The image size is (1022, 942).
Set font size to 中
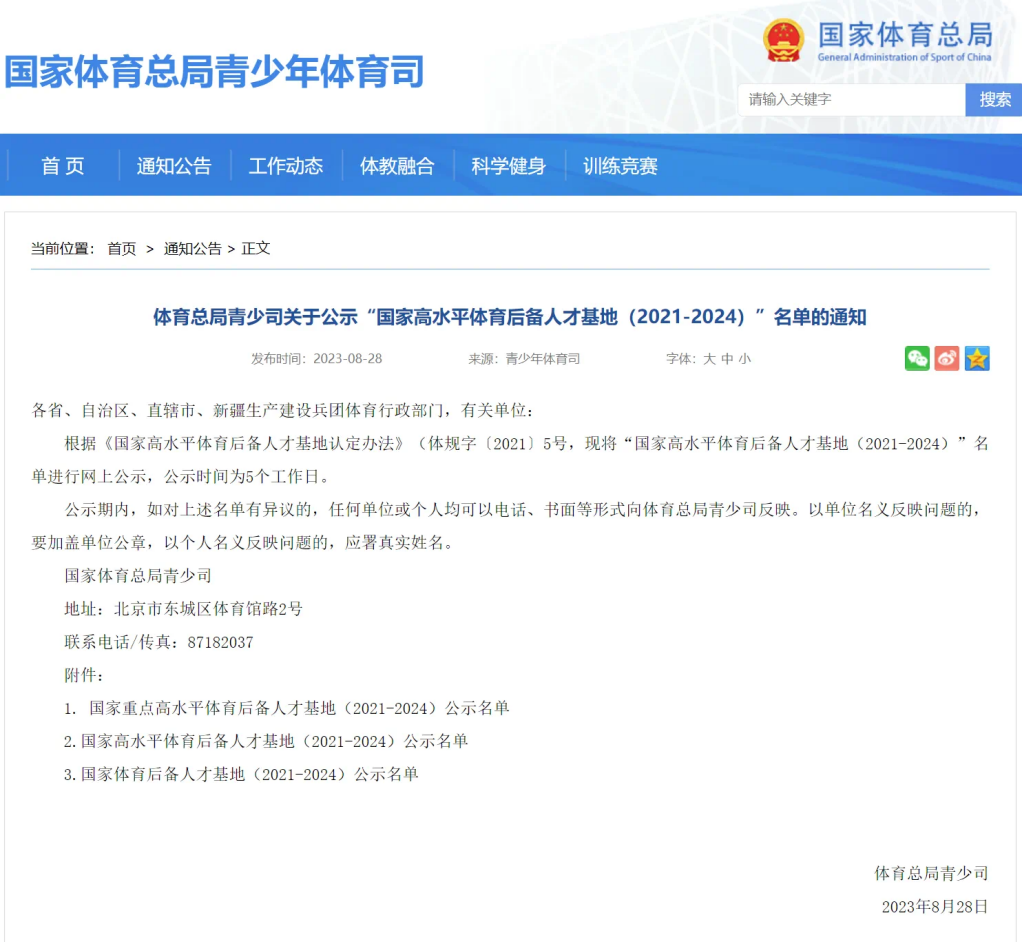[x=727, y=359]
